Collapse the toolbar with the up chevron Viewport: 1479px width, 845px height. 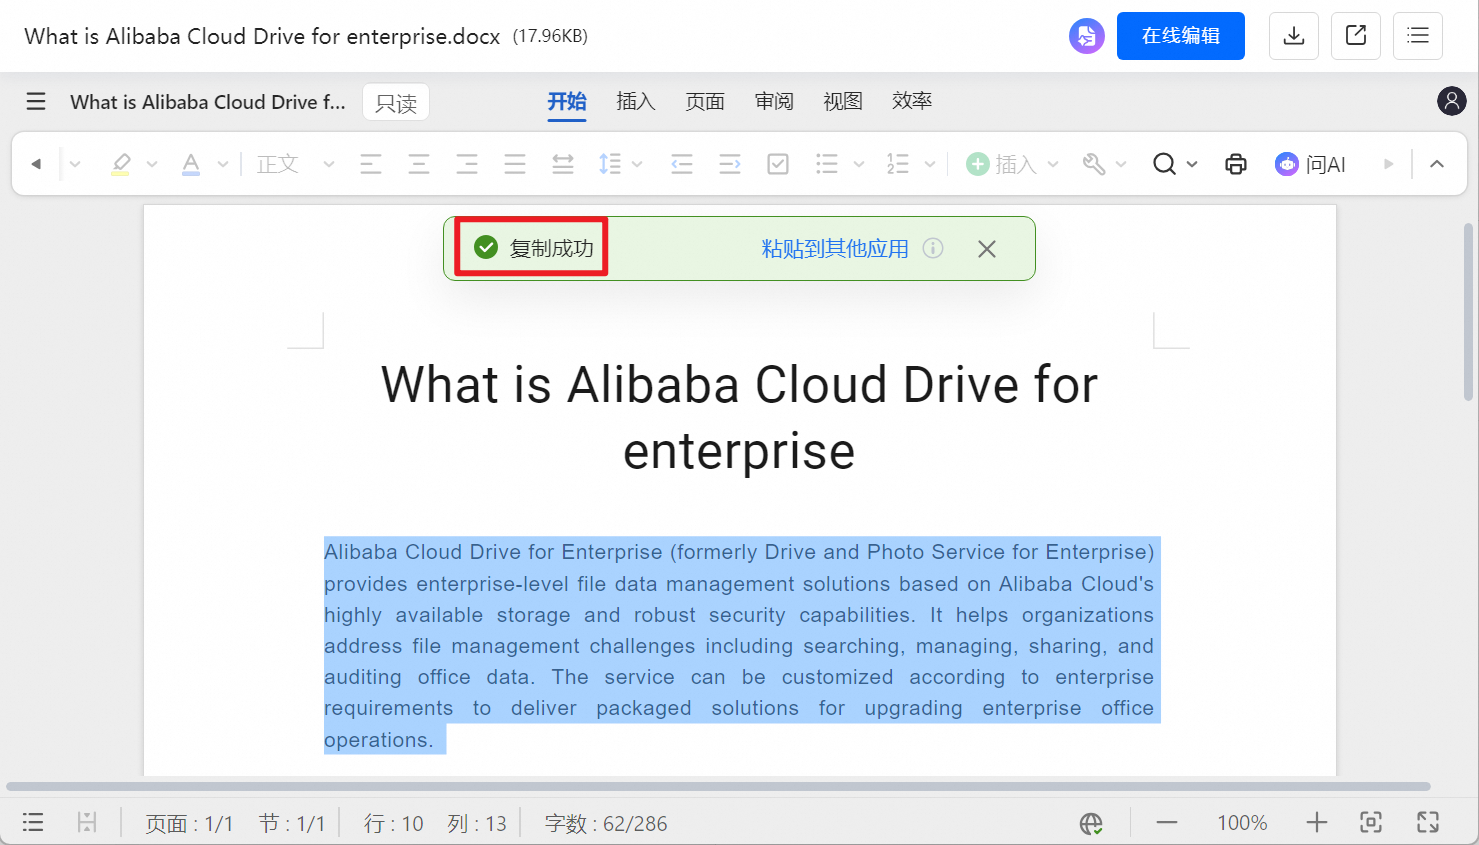point(1437,164)
